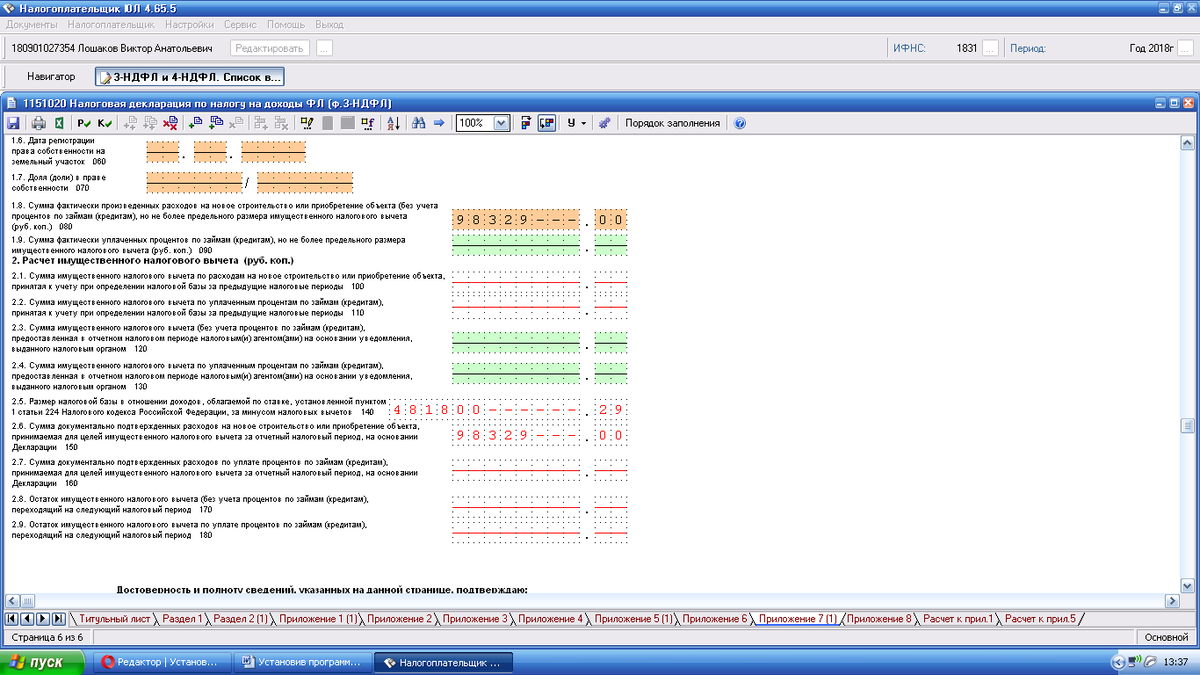Viewport: 1200px width, 675px height.
Task: Click the 'Редактировать' button
Action: click(270, 47)
